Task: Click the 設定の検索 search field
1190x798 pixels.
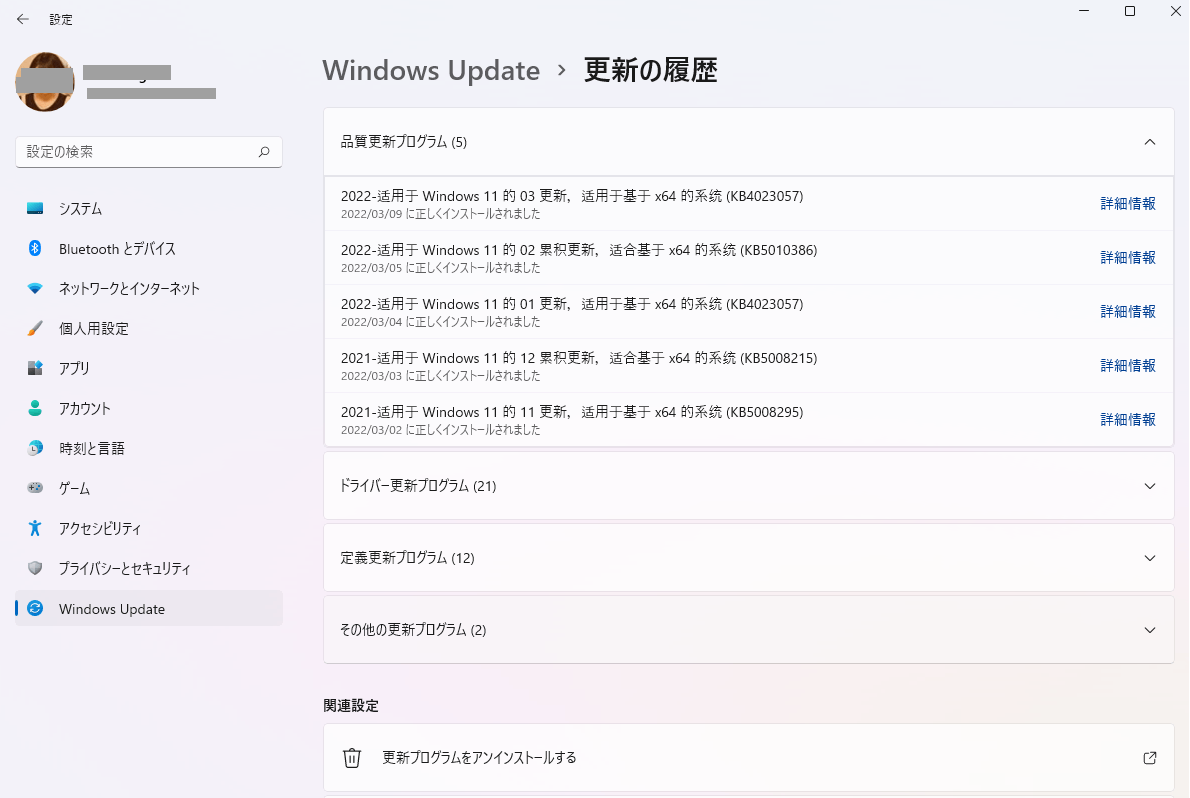Action: 149,152
